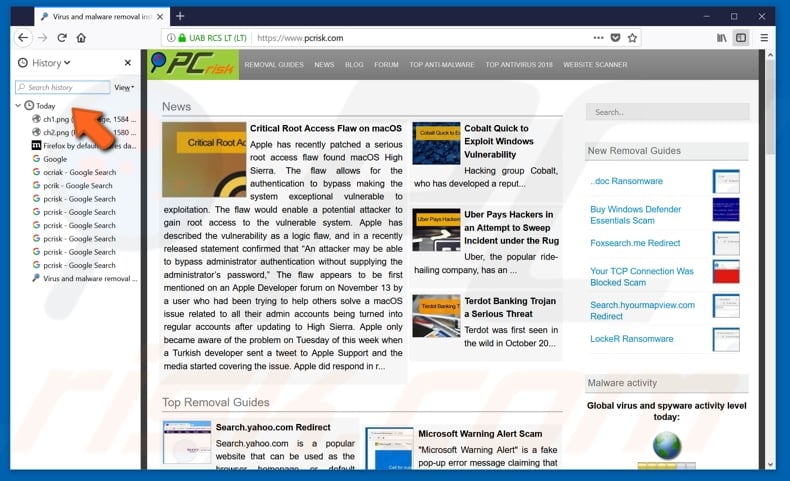Open Foxsearch.me Redirect guide link
Screen dimensions: 790x481
[x=635, y=243]
